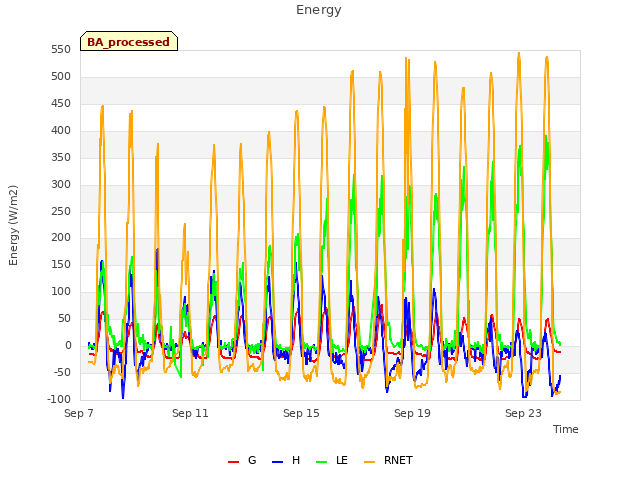Click the green LE legend color marker
The height and width of the screenshot is (480, 640).
pyautogui.click(x=322, y=462)
